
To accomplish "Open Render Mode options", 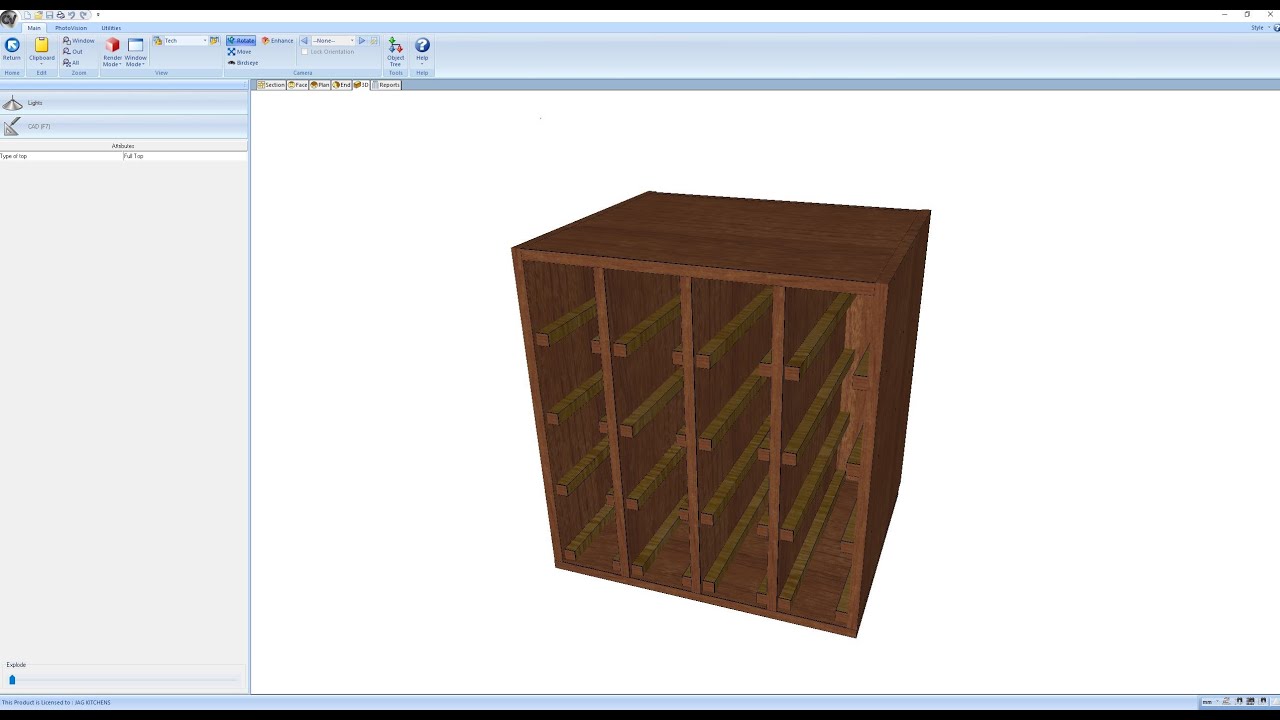I will click(x=112, y=52).
